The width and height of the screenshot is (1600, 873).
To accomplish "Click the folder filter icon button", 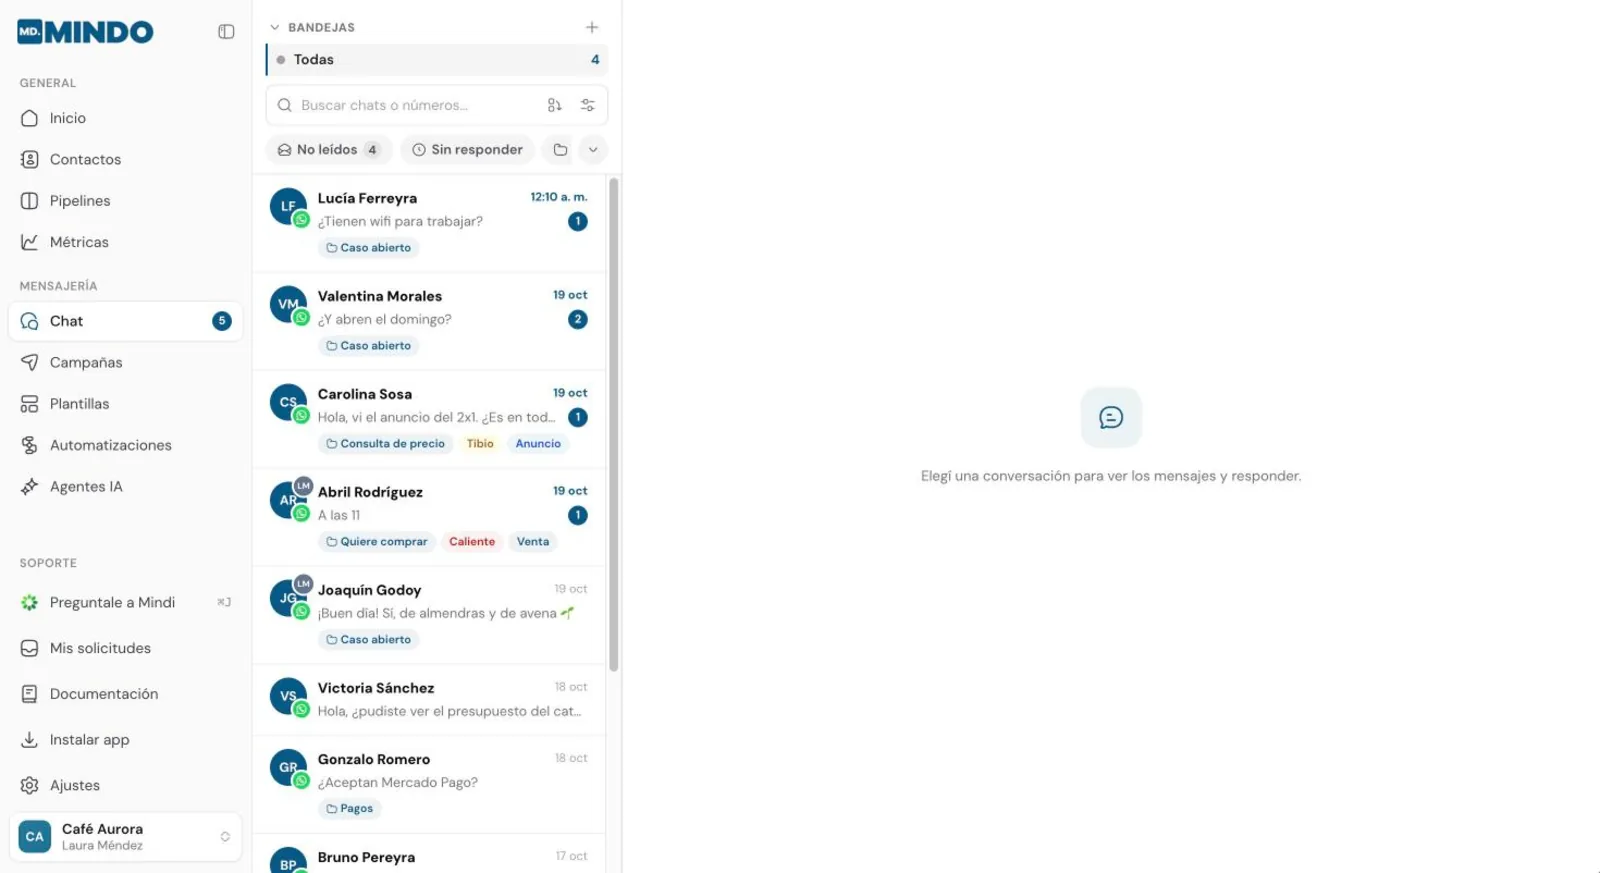I will [x=561, y=150].
